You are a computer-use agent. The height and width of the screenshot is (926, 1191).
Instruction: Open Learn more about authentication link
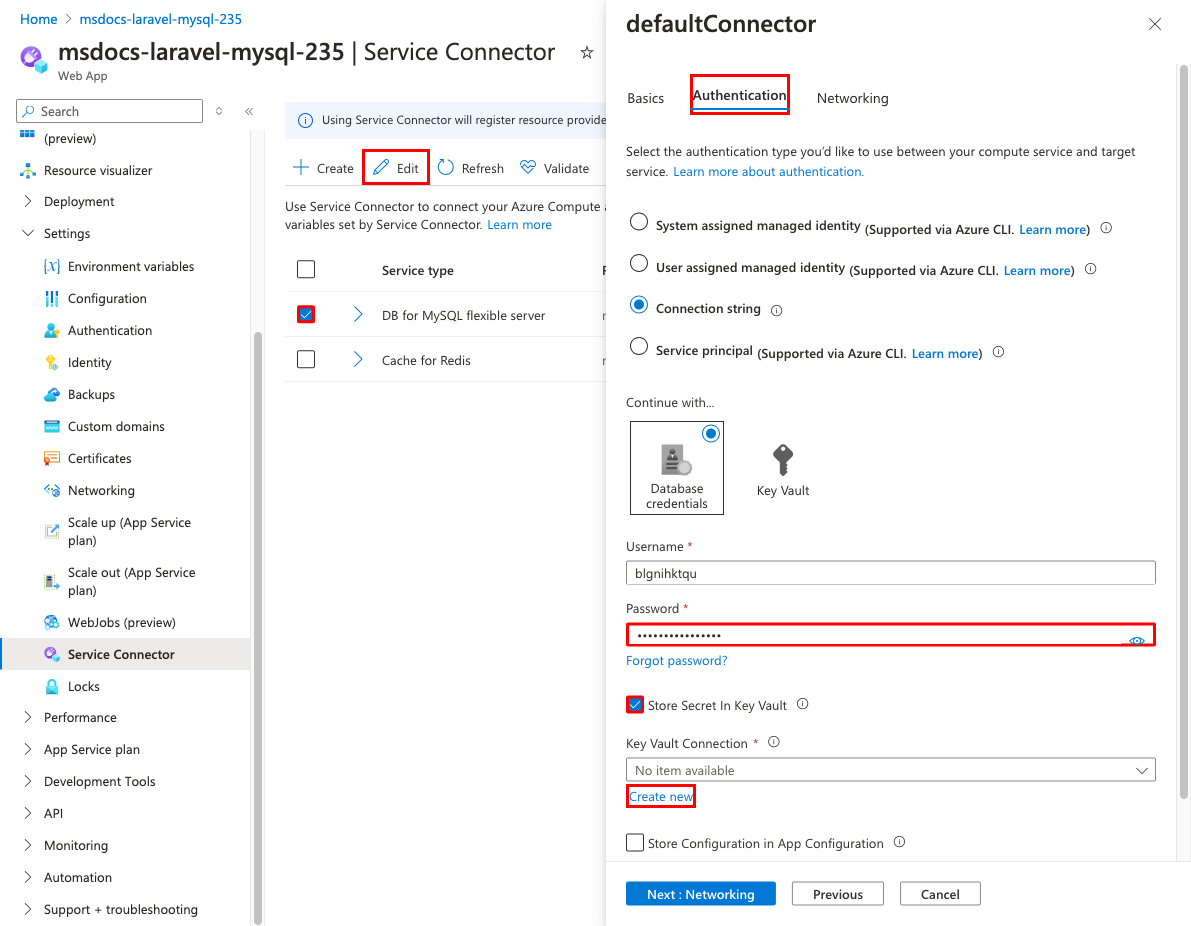point(769,172)
